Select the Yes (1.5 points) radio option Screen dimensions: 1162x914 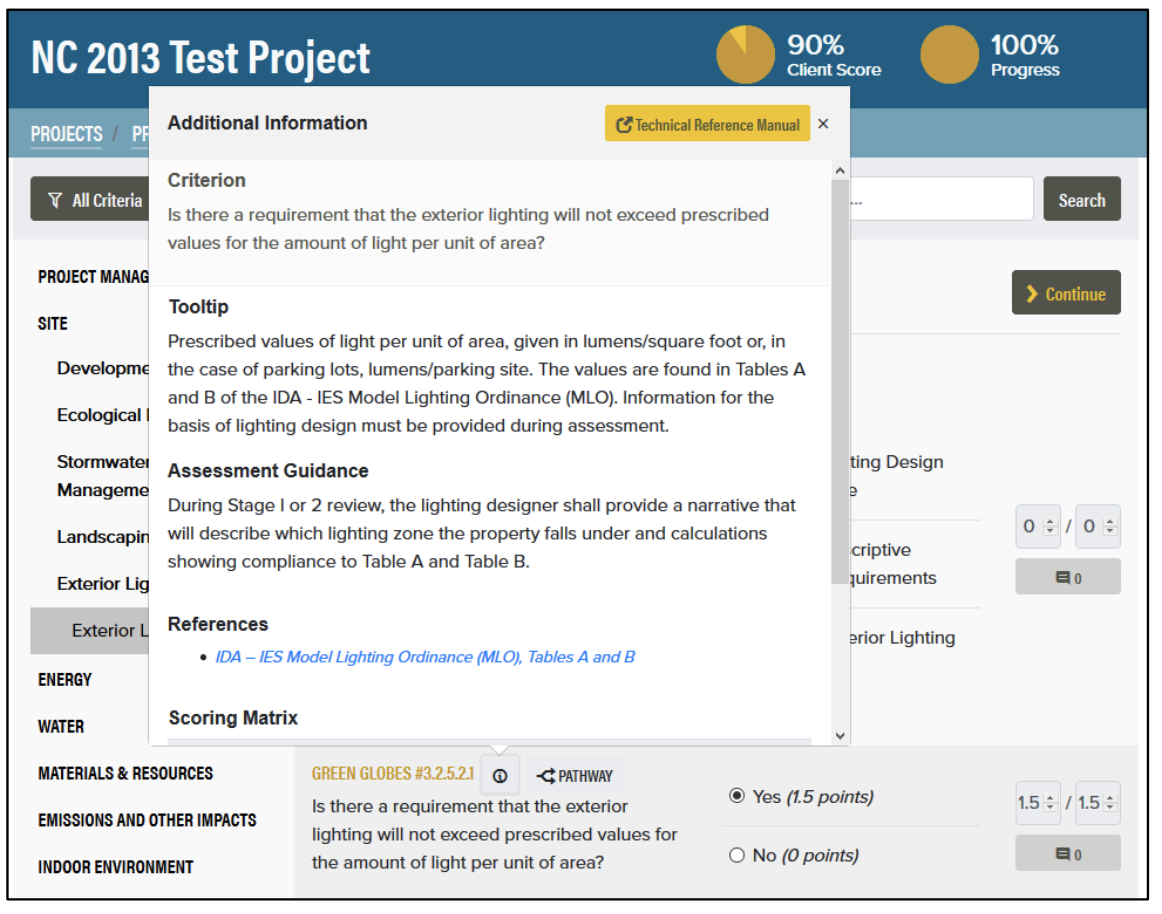point(738,797)
